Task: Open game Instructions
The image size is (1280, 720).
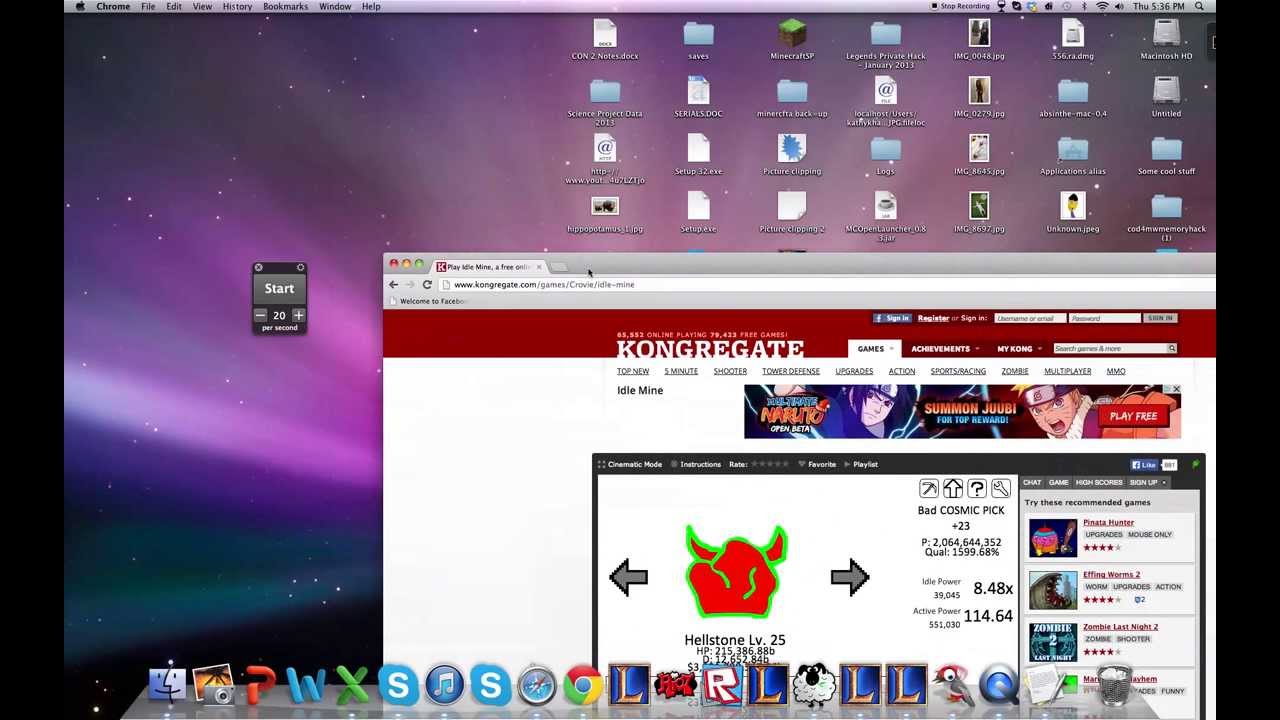Action: (695, 464)
